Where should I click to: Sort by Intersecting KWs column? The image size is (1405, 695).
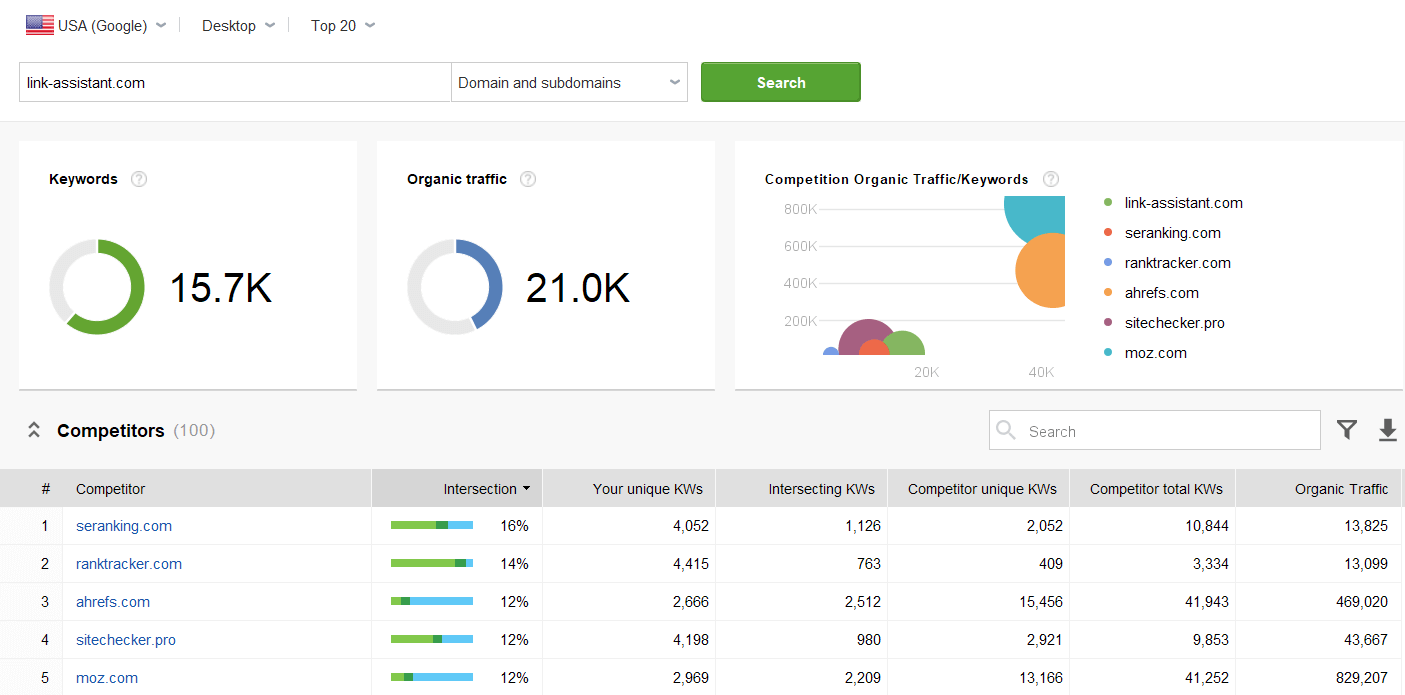tap(801, 489)
